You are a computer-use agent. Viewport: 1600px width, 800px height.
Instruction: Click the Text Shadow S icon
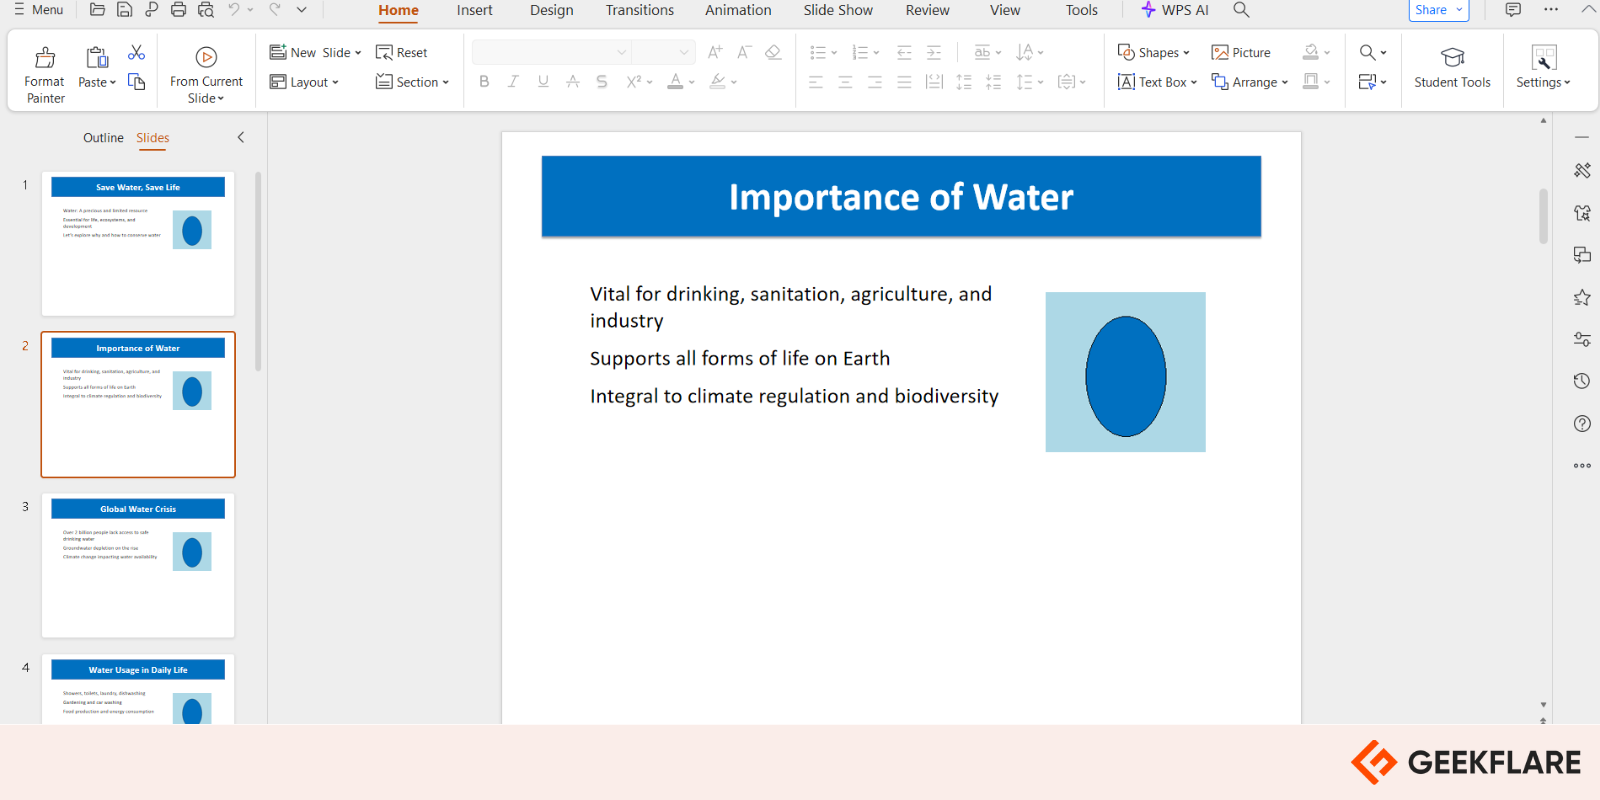[x=602, y=82]
